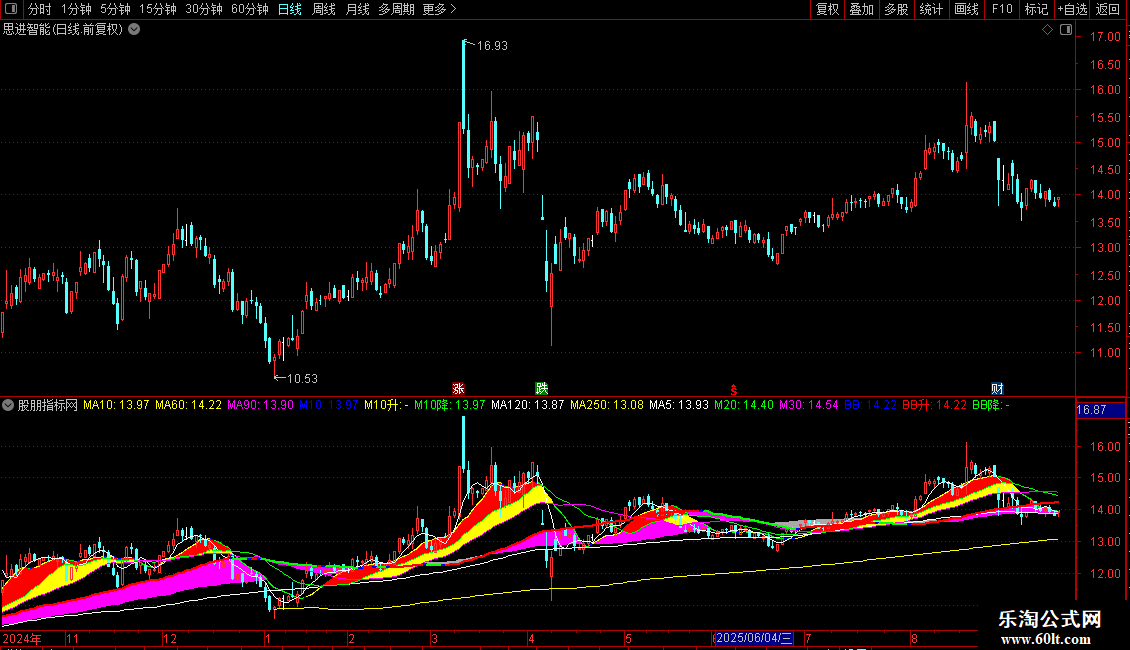Click the 16.87 cursor price box
Screen dimensions: 1130x650
point(1100,410)
